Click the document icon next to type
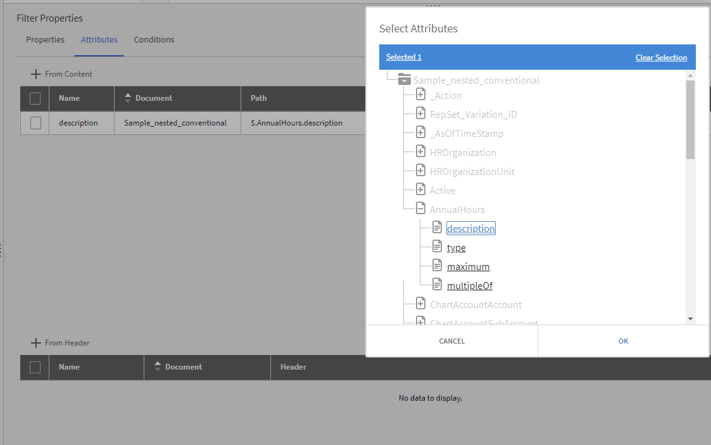 pyautogui.click(x=437, y=247)
